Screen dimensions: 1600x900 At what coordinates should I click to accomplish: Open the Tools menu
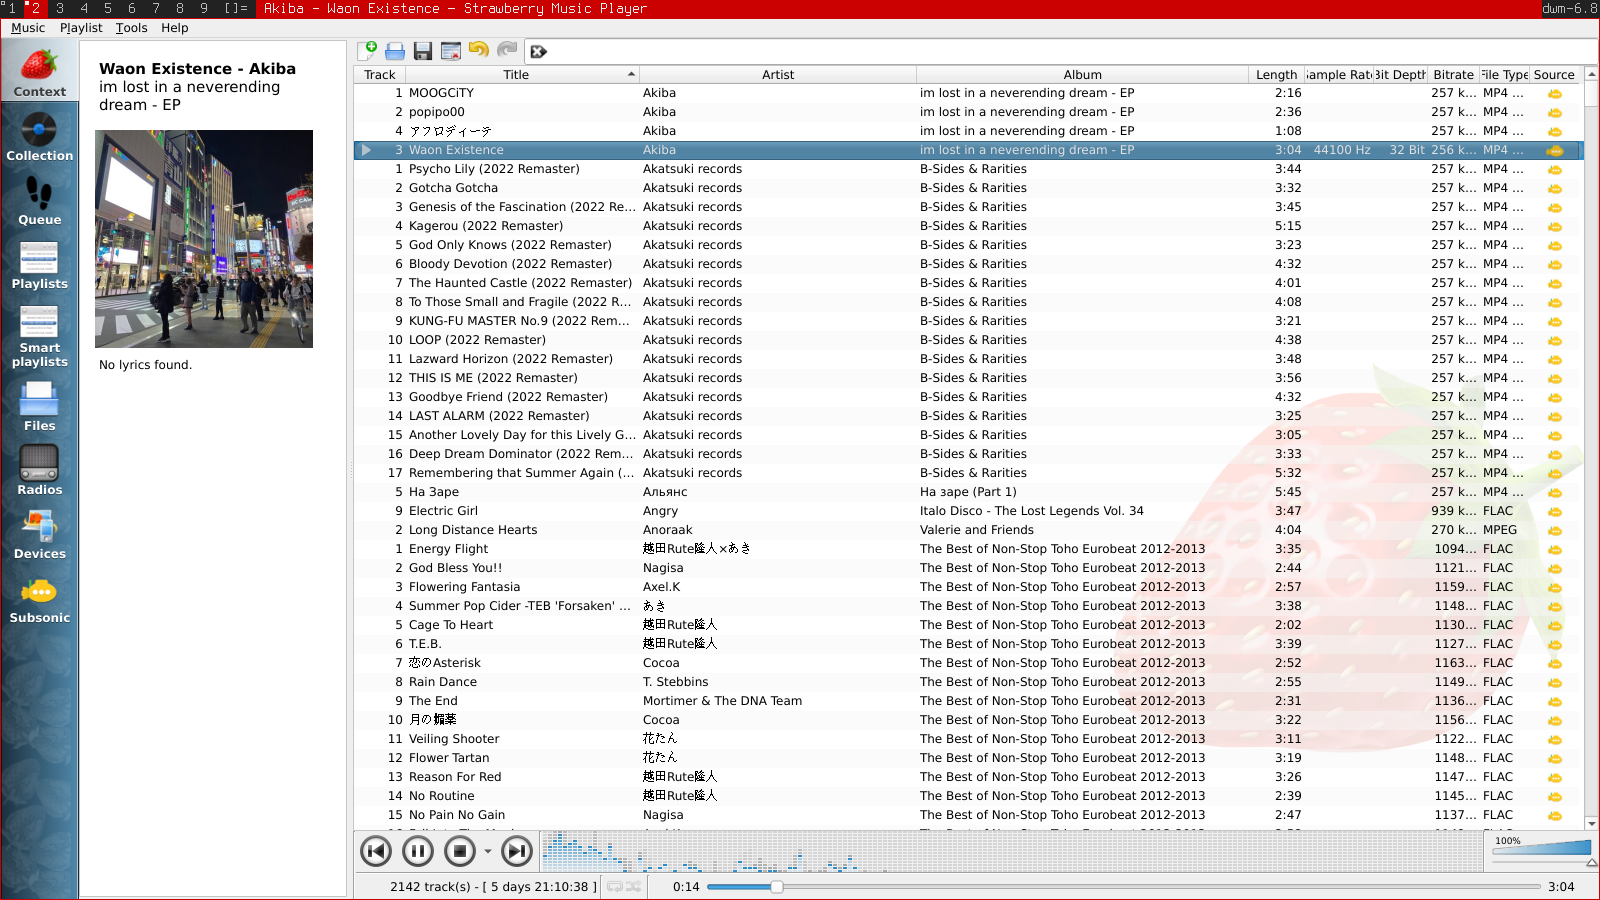point(131,28)
